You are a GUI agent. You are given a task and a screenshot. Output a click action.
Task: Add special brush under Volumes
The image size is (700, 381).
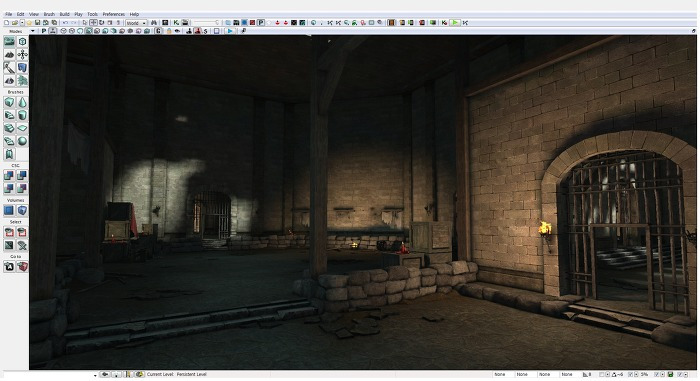click(x=9, y=210)
